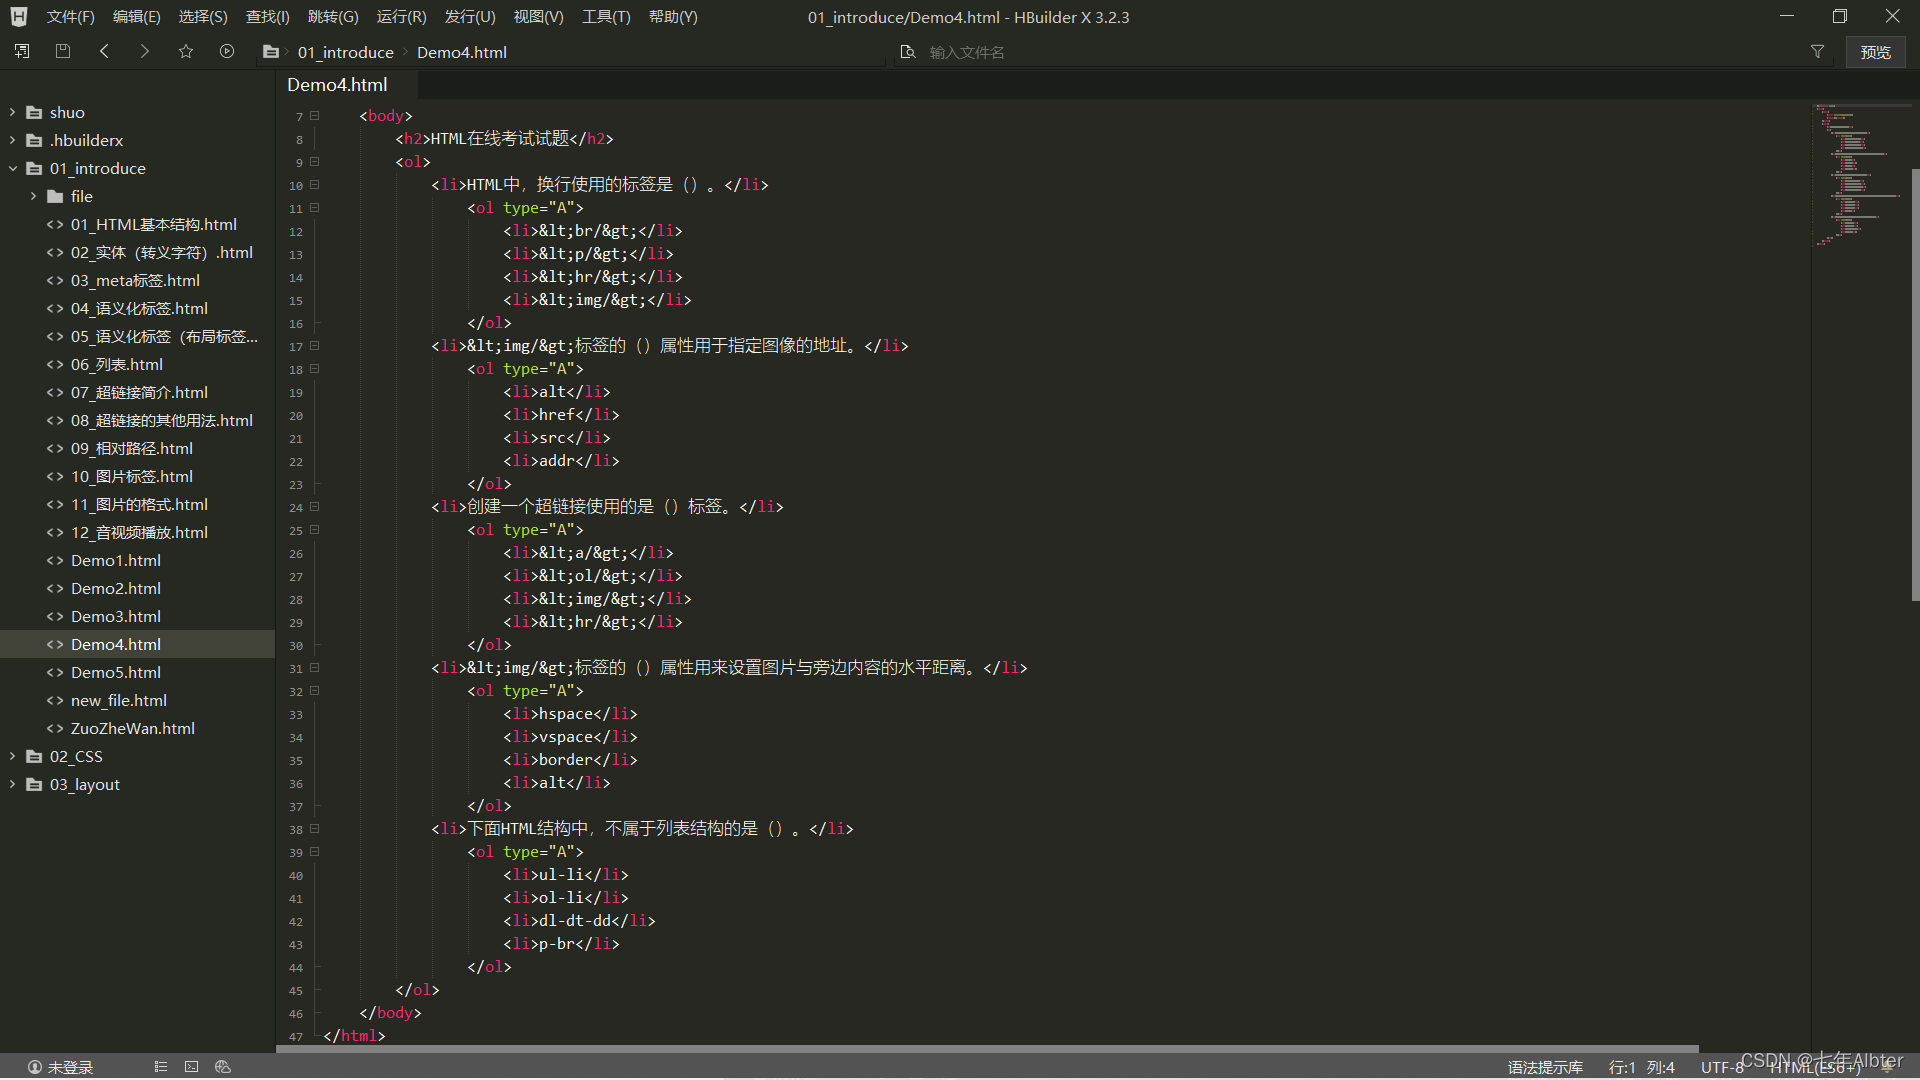Toggle code fold marker at line 24
Image resolution: width=1920 pixels, height=1080 pixels.
pos(315,506)
